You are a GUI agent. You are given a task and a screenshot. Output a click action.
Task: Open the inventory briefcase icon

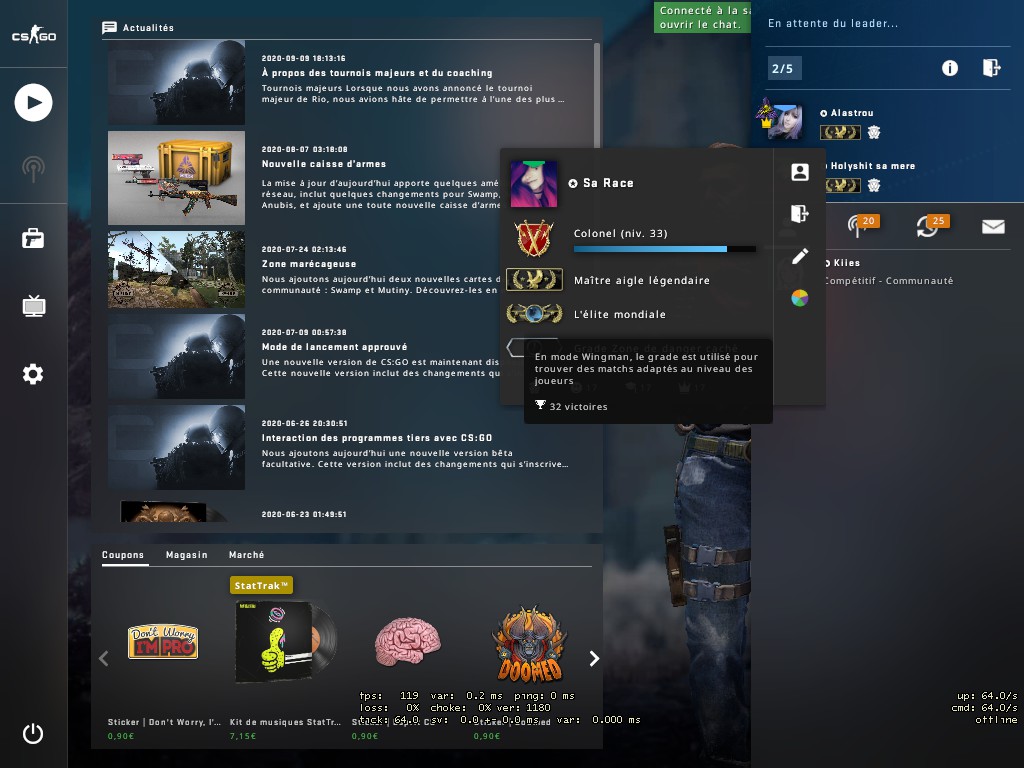[x=33, y=238]
